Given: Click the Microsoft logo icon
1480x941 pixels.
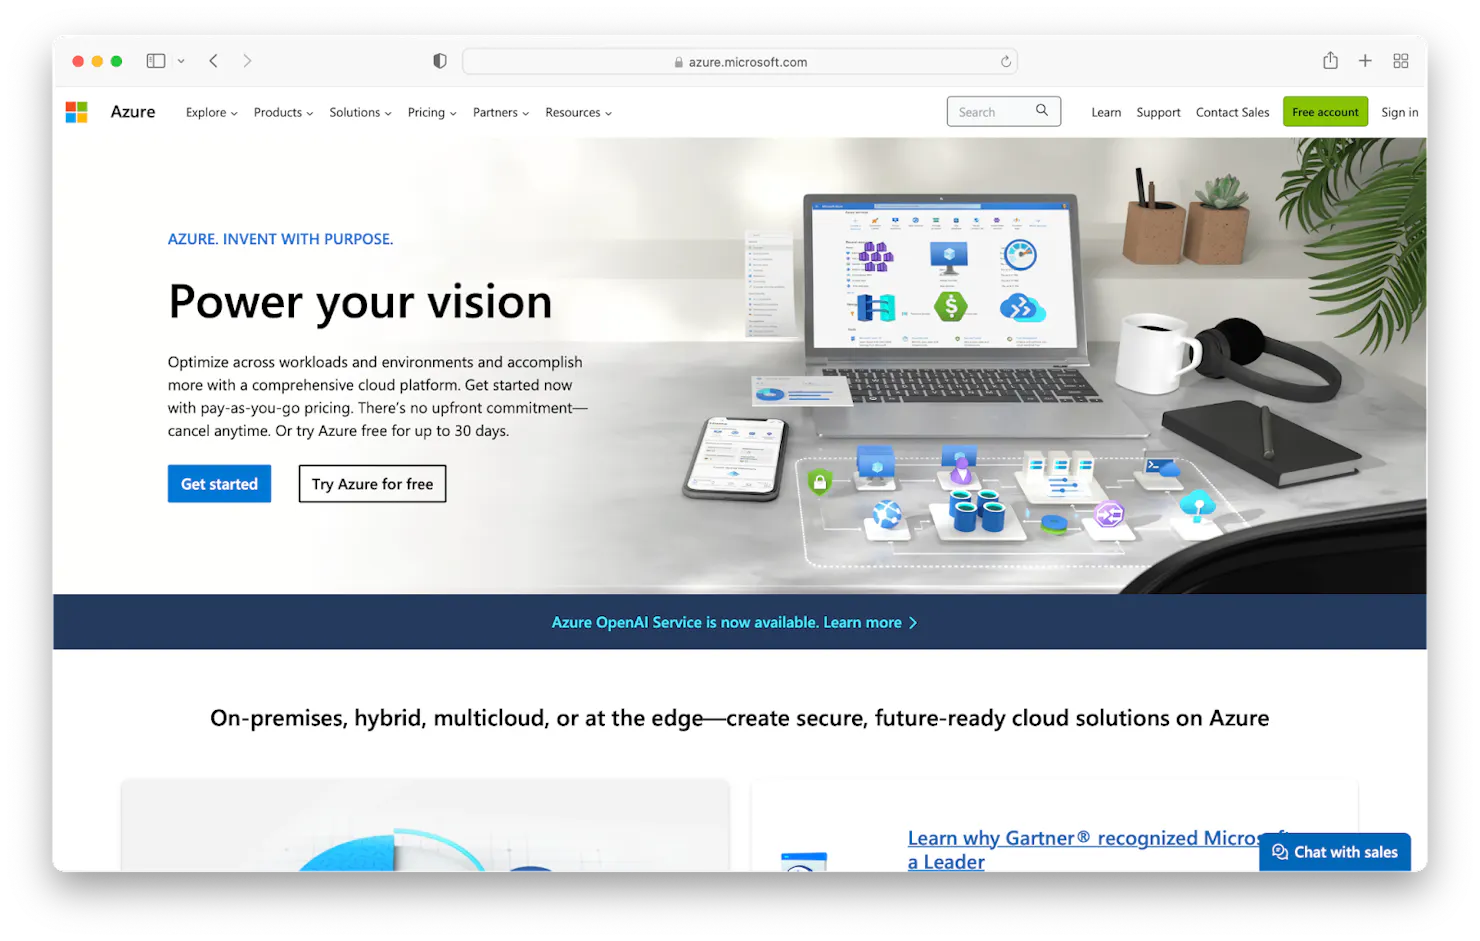Looking at the screenshot, I should point(76,112).
